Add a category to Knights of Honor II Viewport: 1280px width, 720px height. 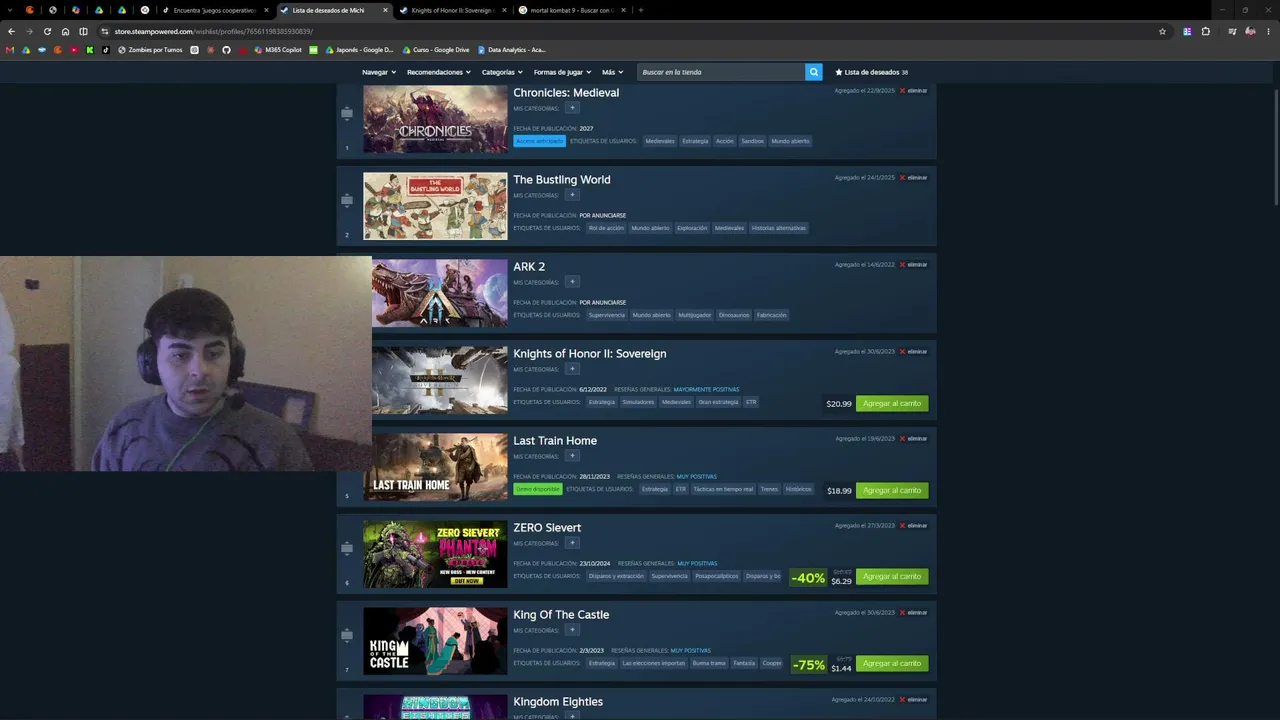click(x=572, y=369)
